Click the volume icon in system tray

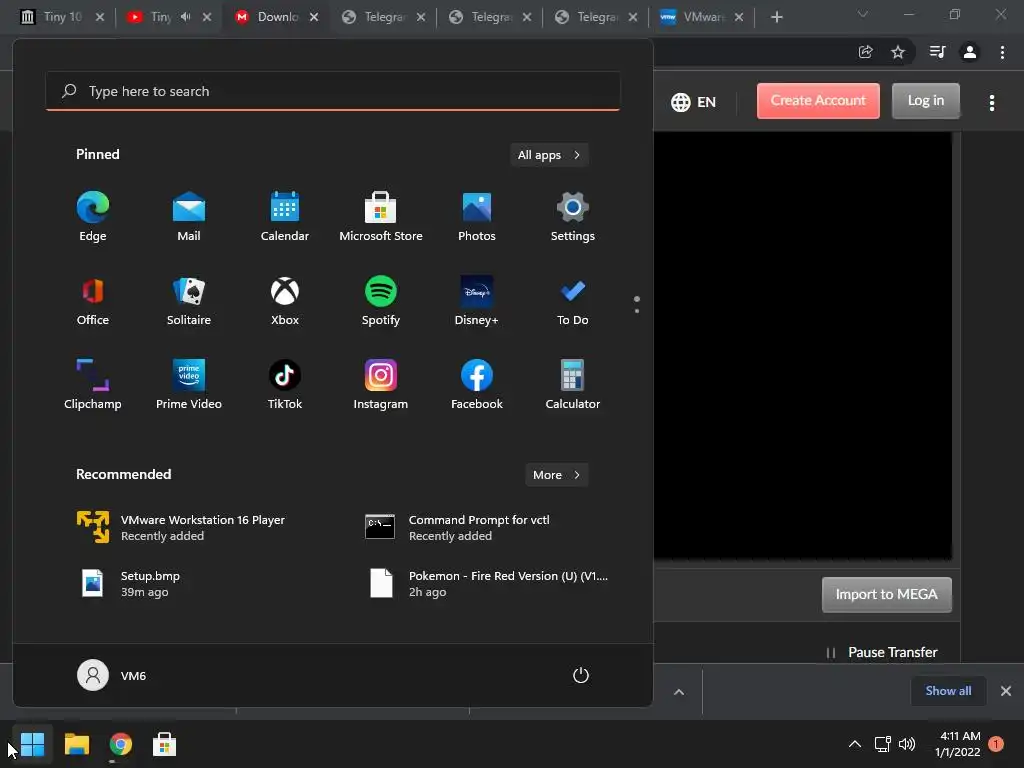907,744
